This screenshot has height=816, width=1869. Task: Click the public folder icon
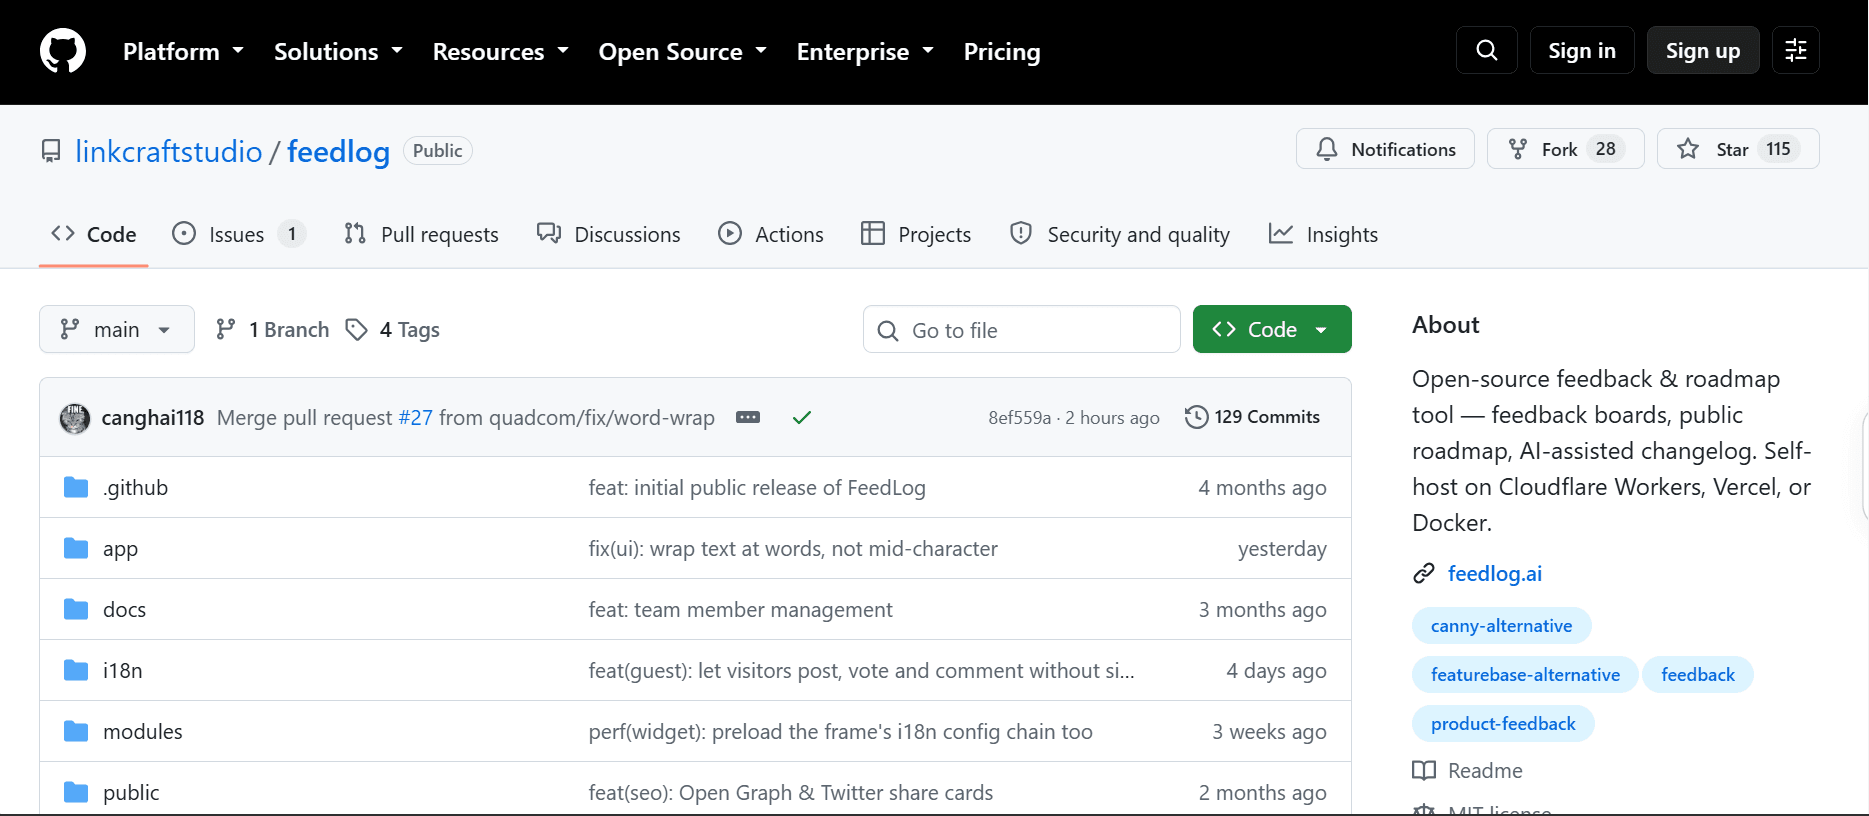[x=76, y=792]
